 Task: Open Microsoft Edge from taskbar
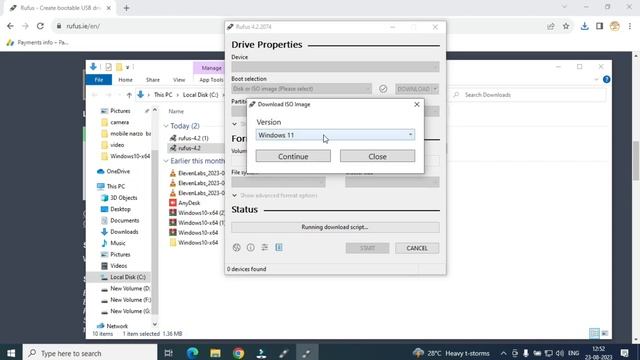coord(192,353)
